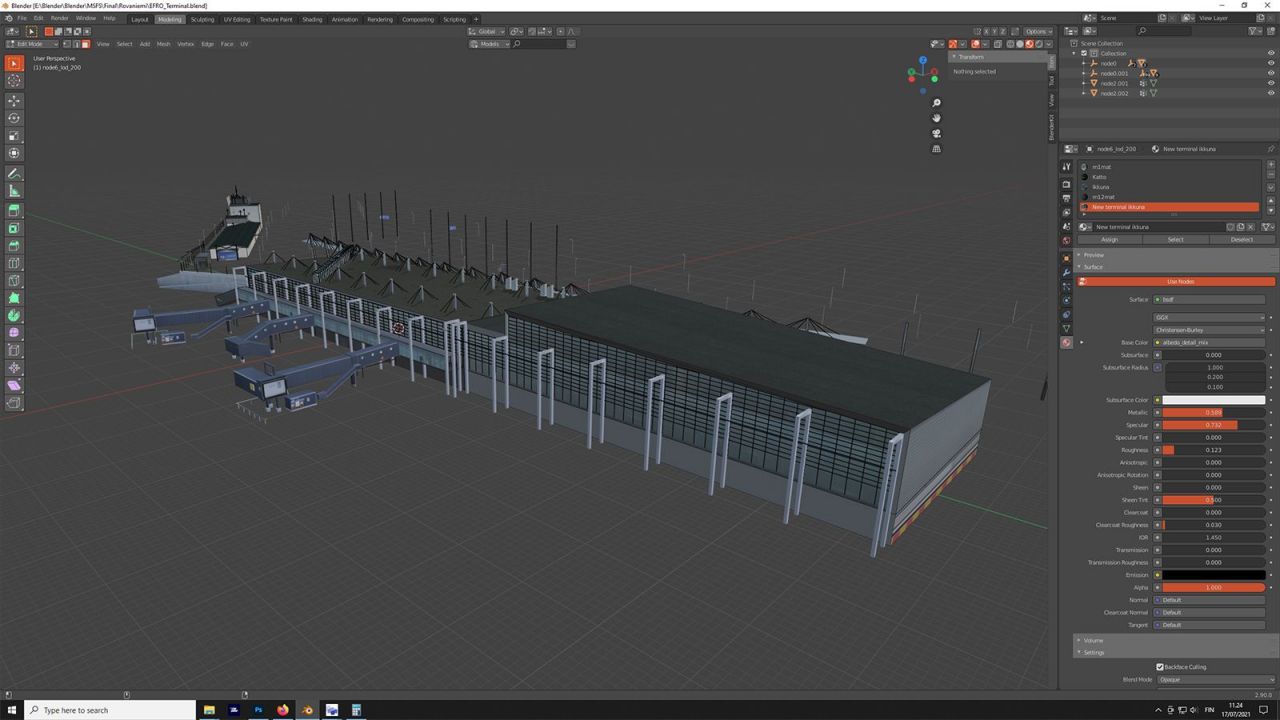Hide node0 via its eye icon
Viewport: 1280px width, 720px height.
tap(1271, 63)
